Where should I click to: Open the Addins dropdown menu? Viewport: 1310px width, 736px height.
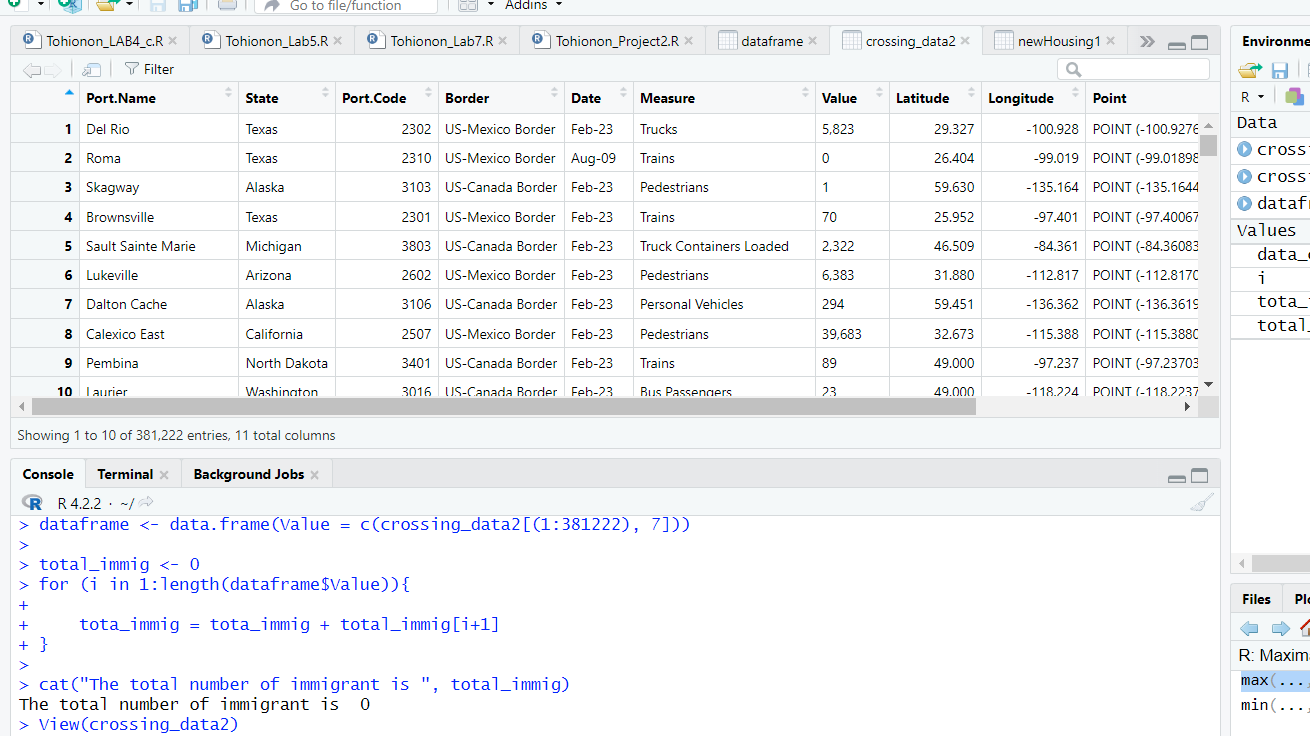point(533,5)
